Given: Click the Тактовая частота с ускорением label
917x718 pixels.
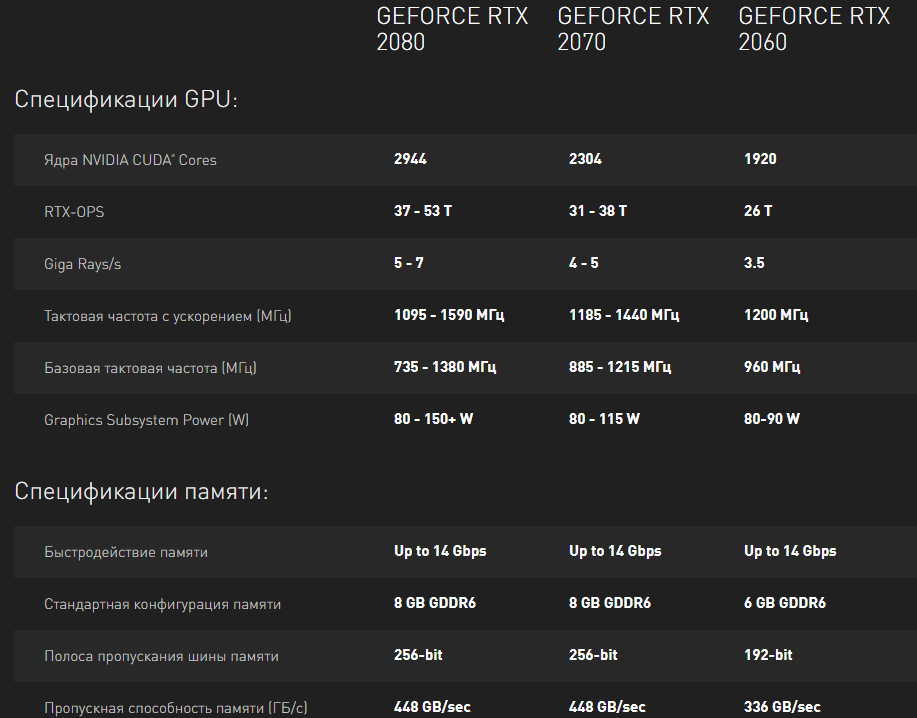Looking at the screenshot, I should click(x=168, y=316).
